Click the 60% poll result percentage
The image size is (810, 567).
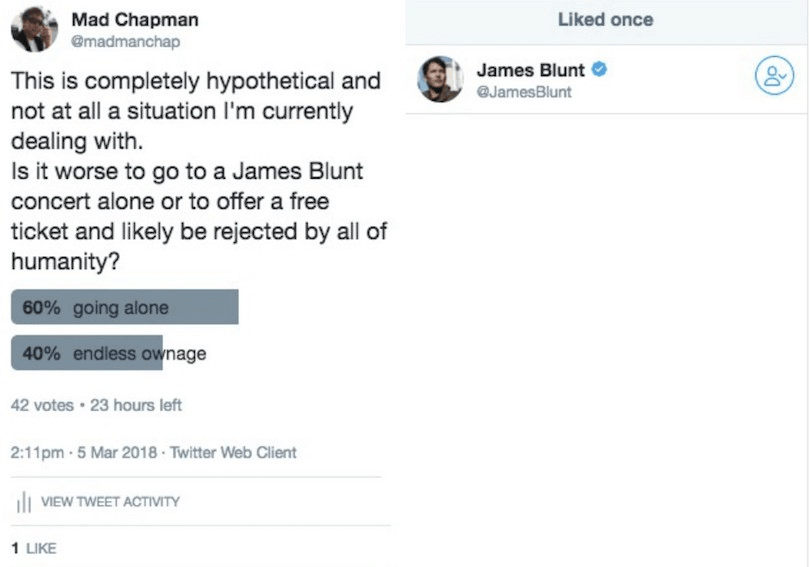42,308
